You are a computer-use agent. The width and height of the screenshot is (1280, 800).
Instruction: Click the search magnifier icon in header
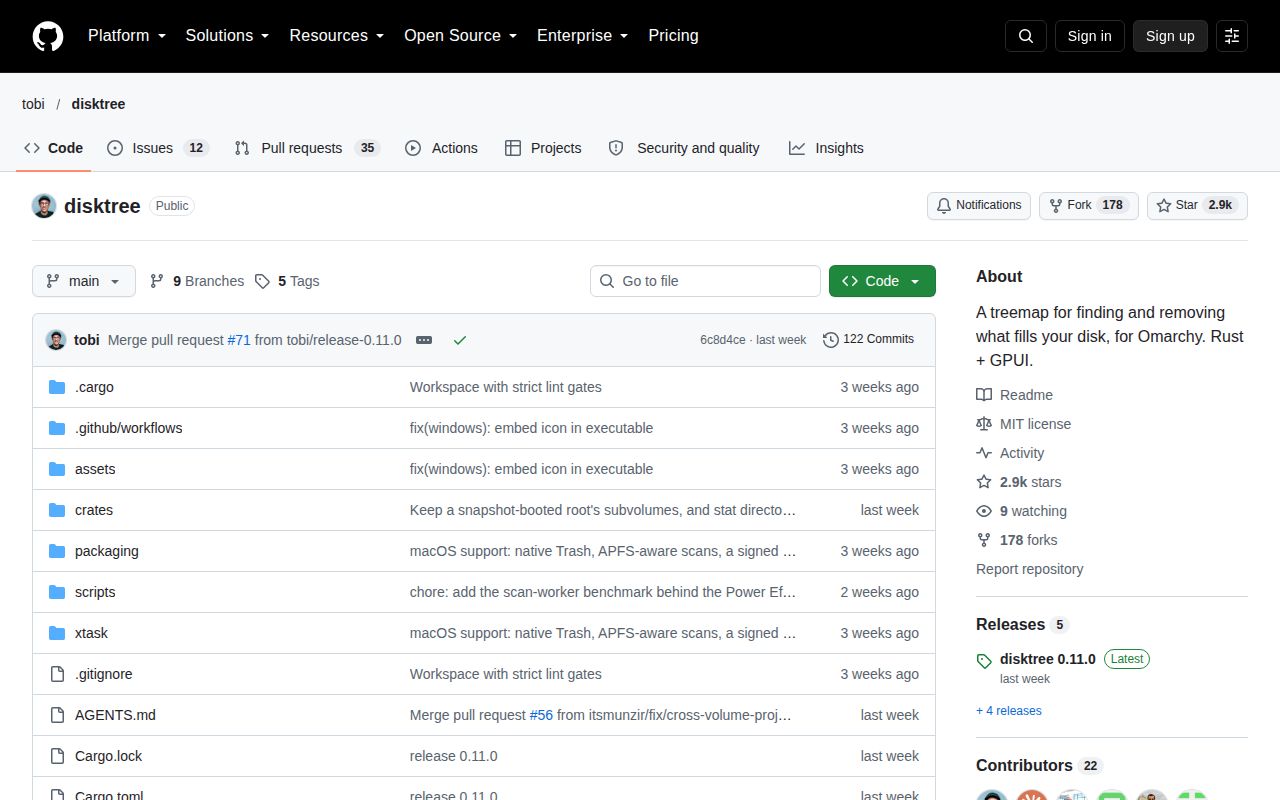1026,36
